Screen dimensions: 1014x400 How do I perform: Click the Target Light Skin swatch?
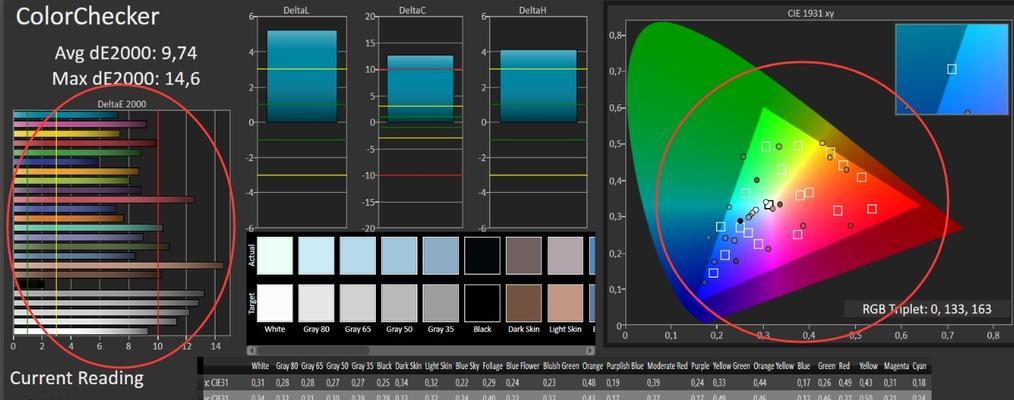565,303
